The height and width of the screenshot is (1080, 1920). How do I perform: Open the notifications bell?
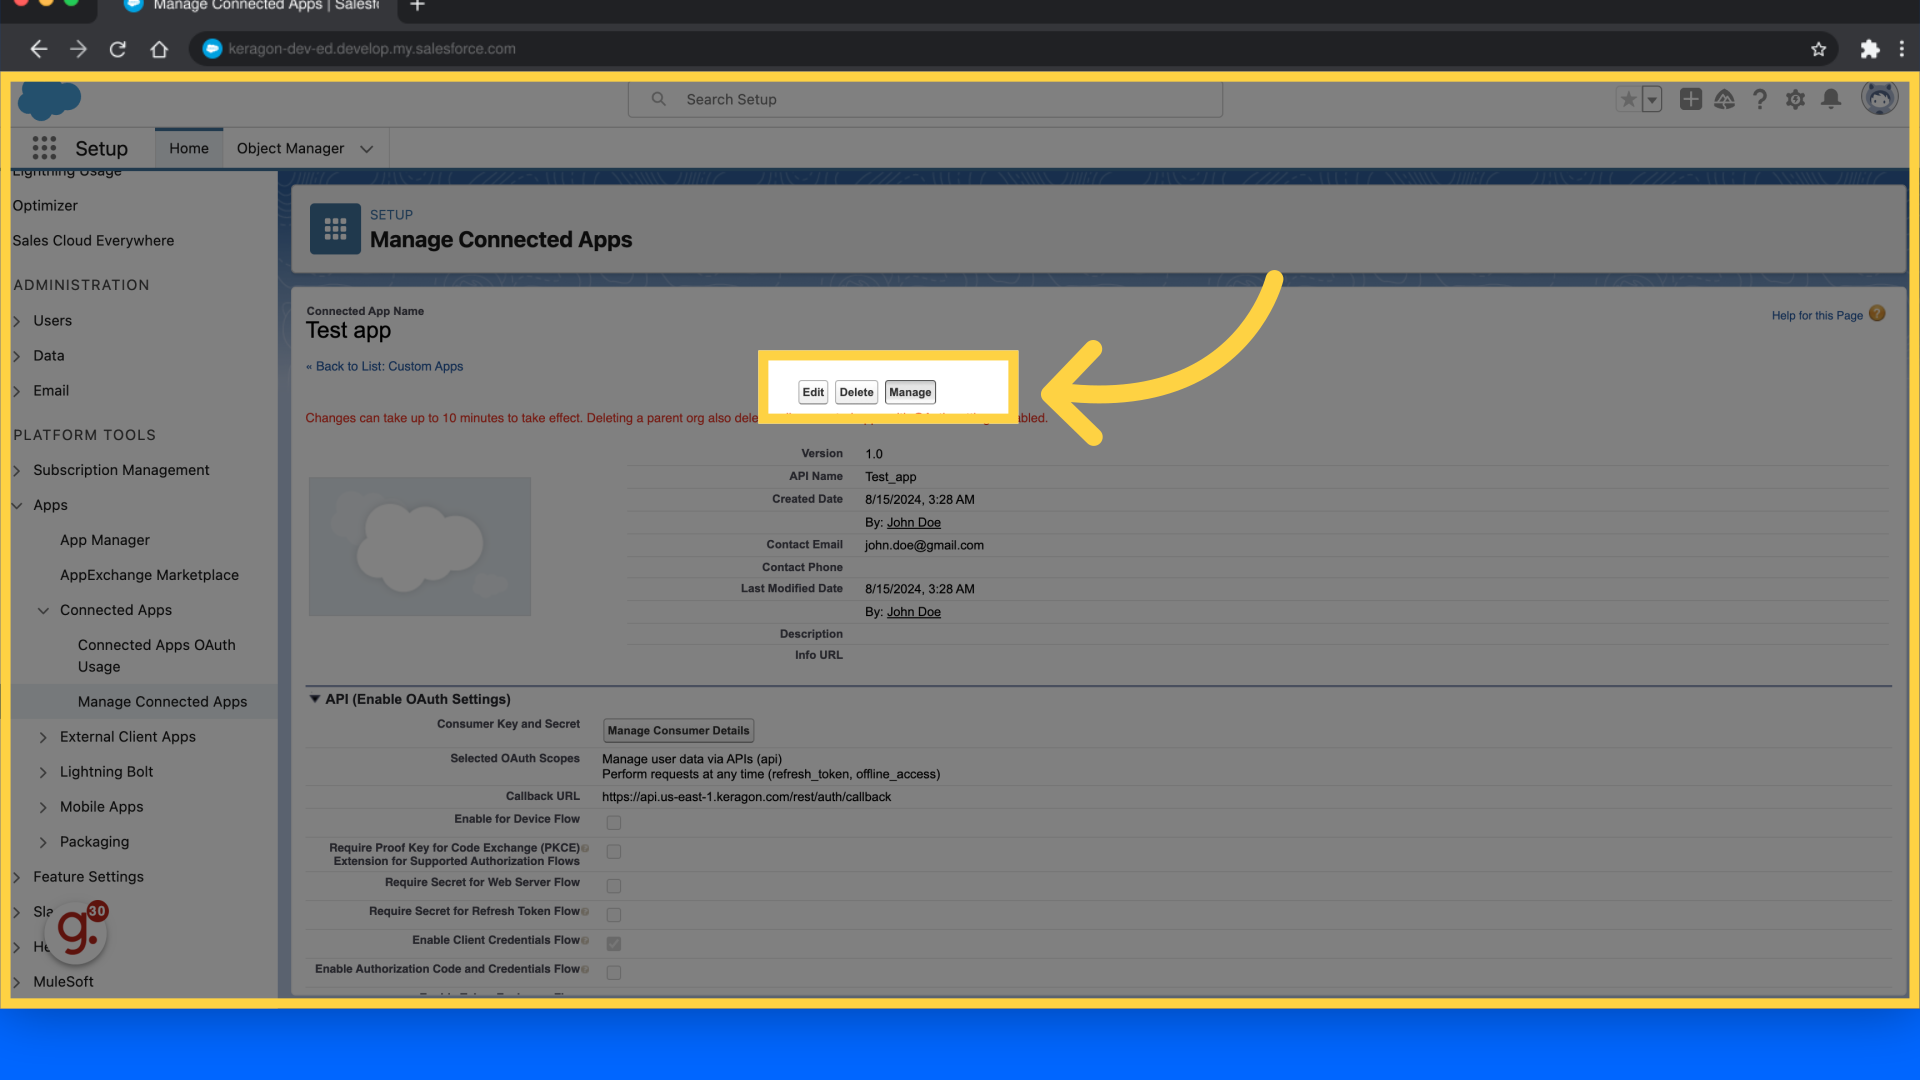[x=1831, y=98]
